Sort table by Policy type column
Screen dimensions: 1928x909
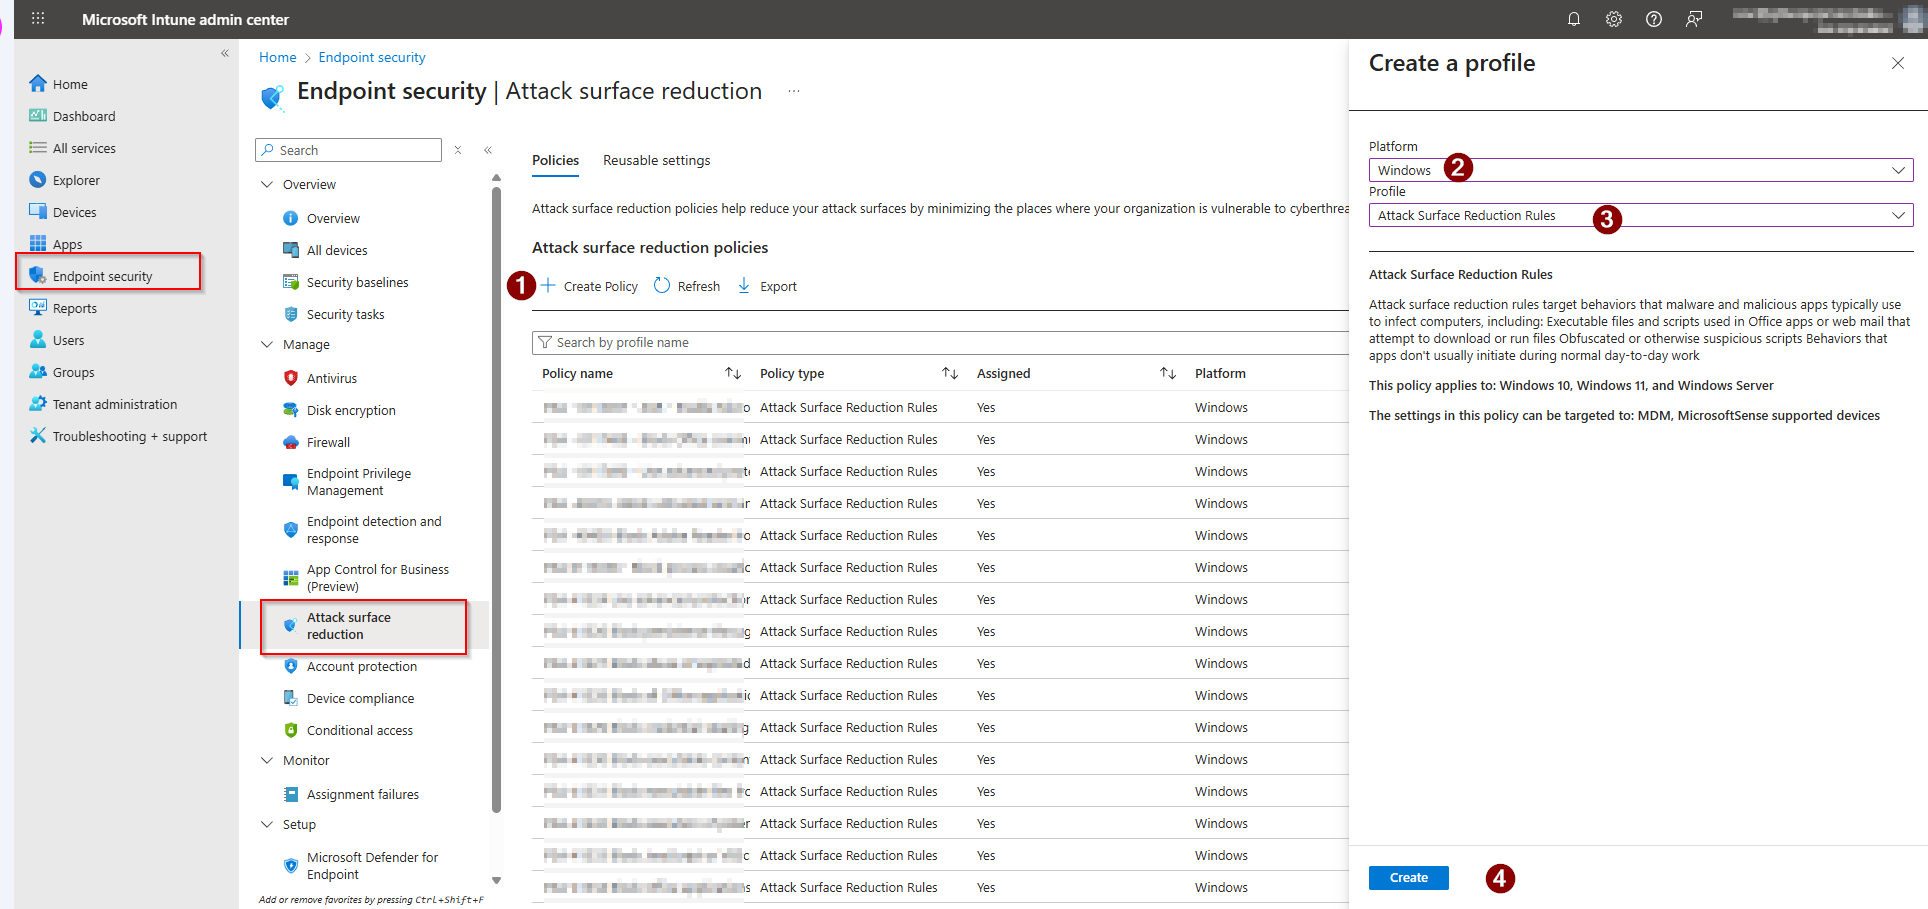click(950, 373)
